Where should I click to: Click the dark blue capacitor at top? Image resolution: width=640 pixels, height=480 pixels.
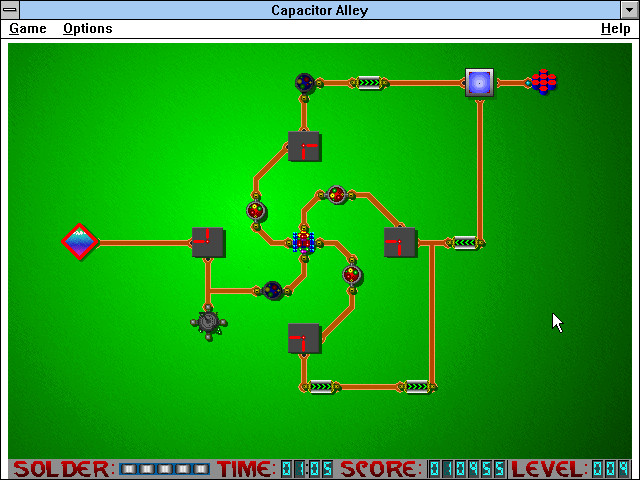[x=305, y=82]
